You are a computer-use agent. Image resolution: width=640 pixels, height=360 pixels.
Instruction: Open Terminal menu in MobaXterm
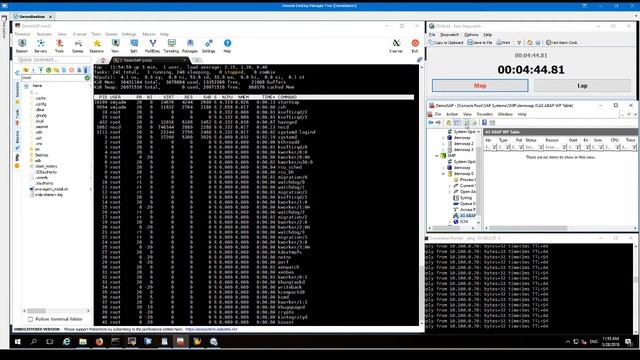(x=22, y=34)
